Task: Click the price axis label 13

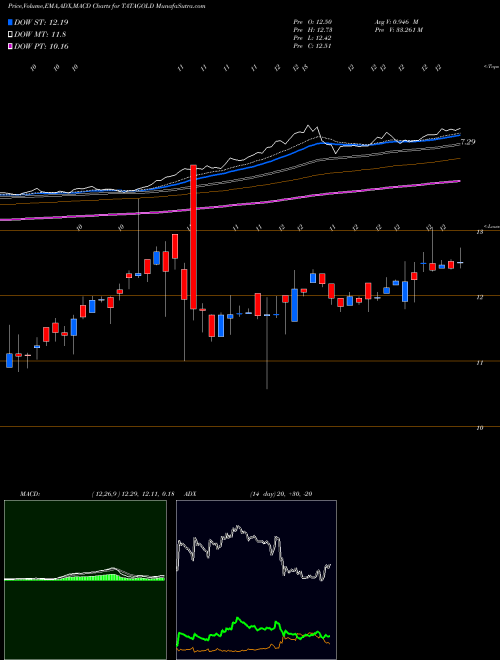Action: 479,232
